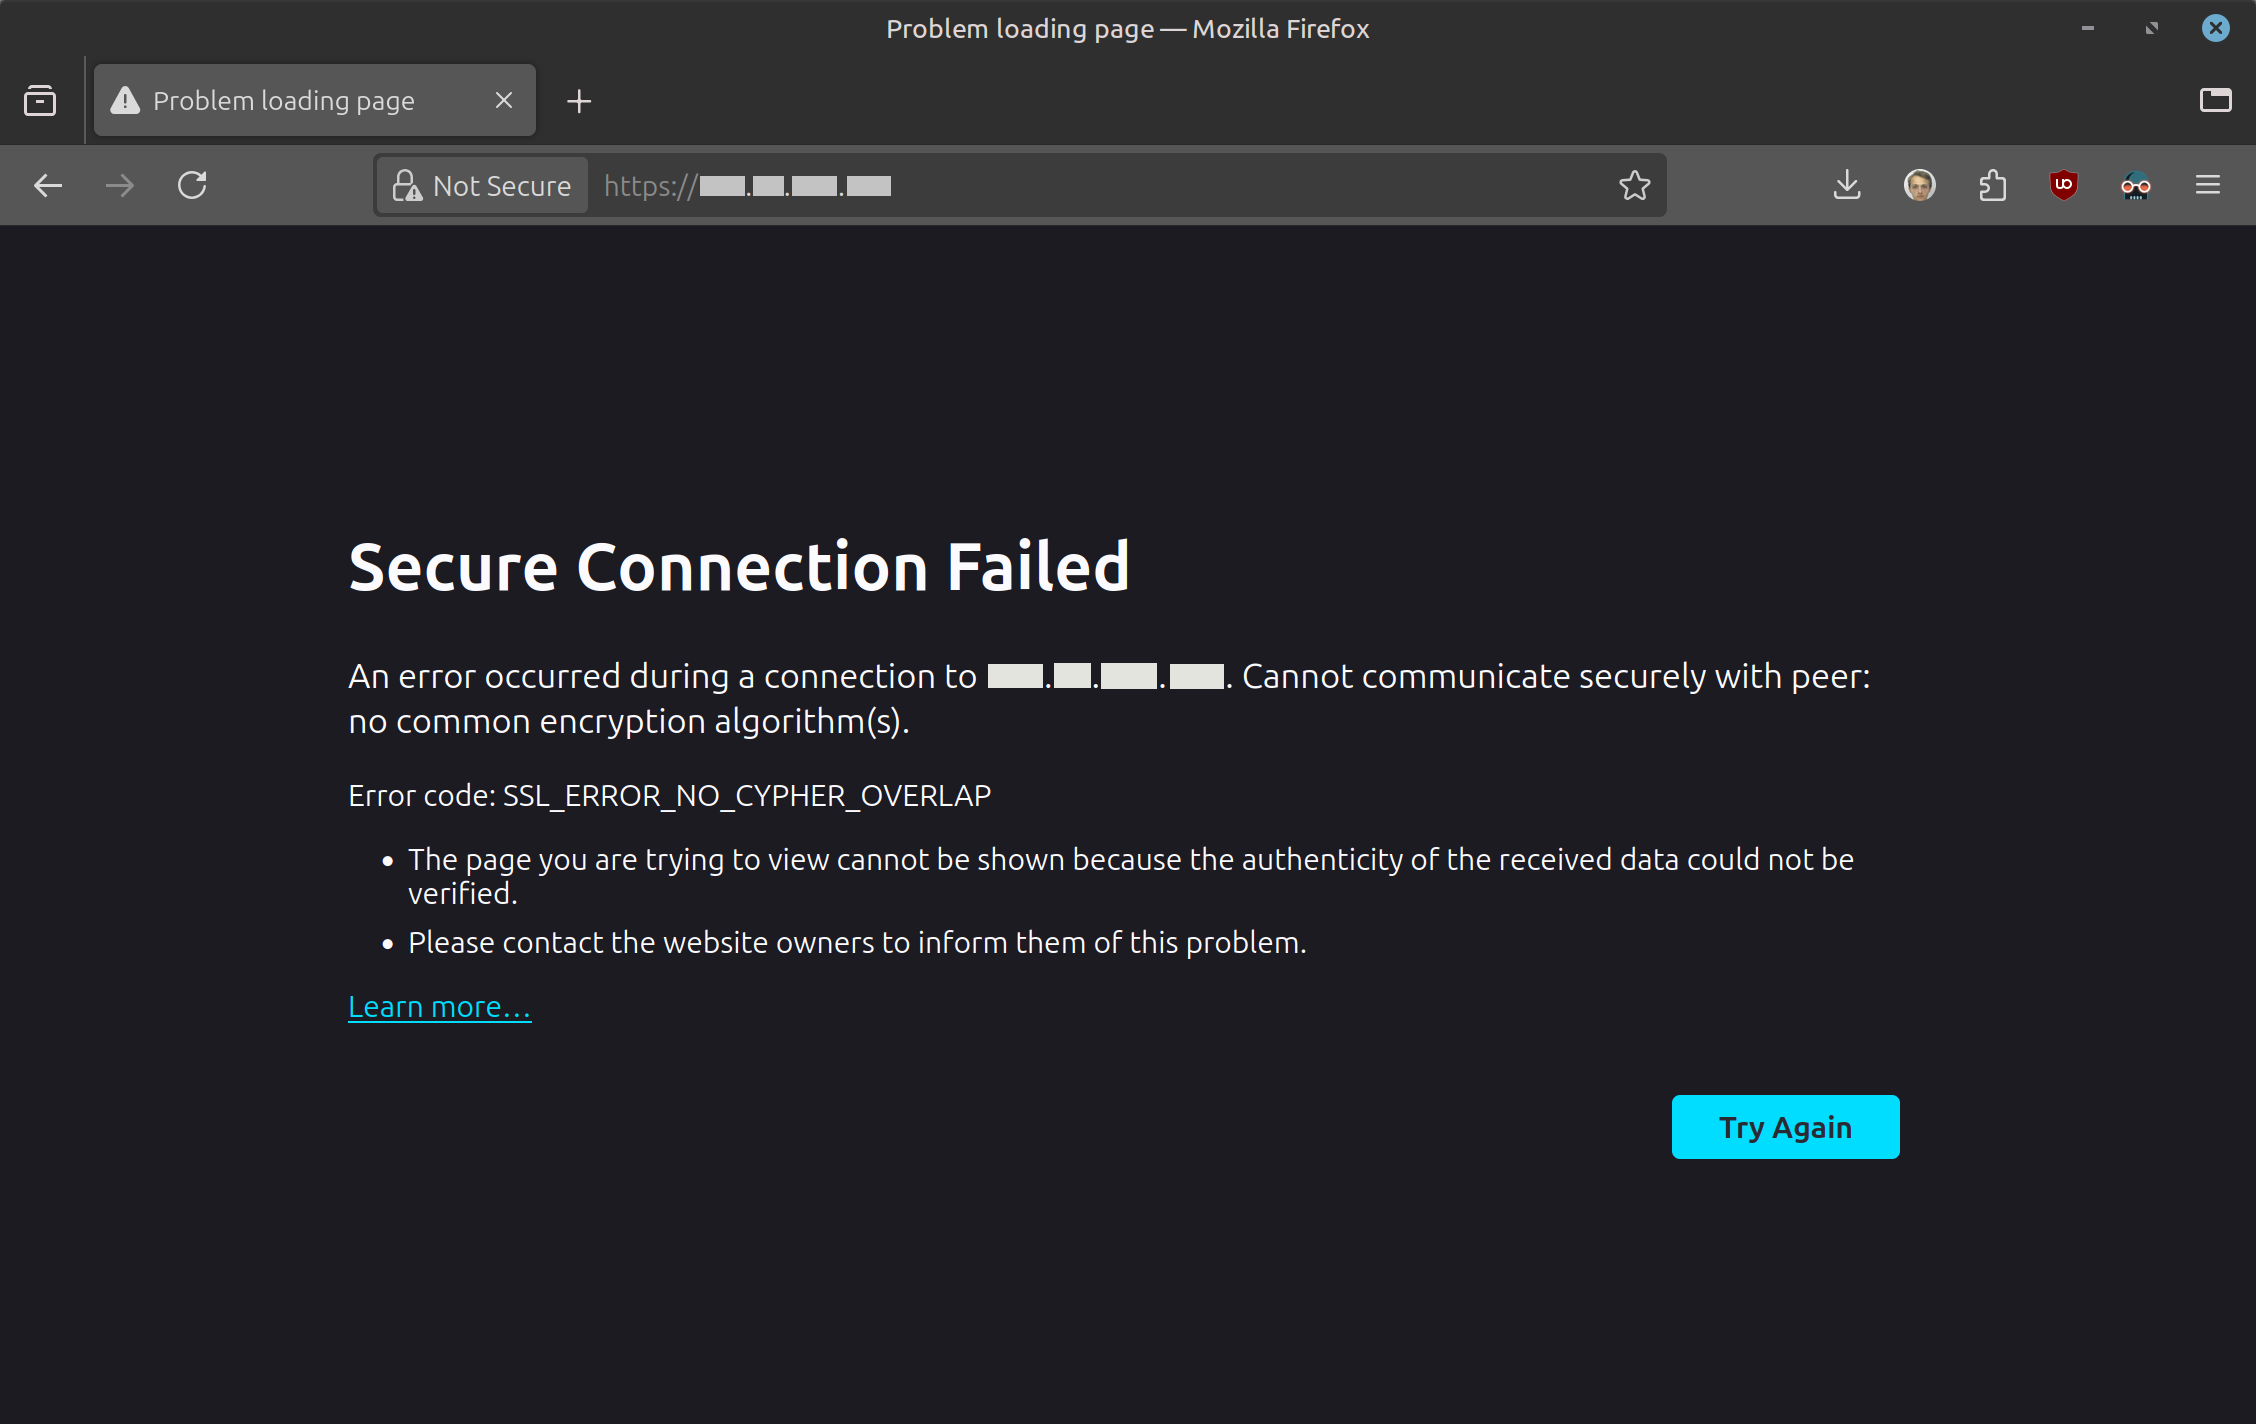Click the Not Secure site identity badge

(x=482, y=186)
